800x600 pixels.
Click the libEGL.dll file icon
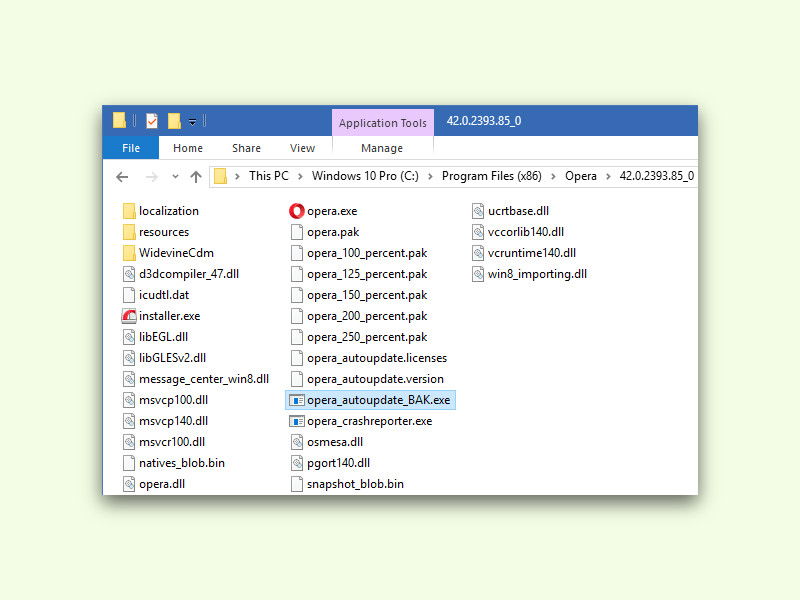(x=129, y=337)
